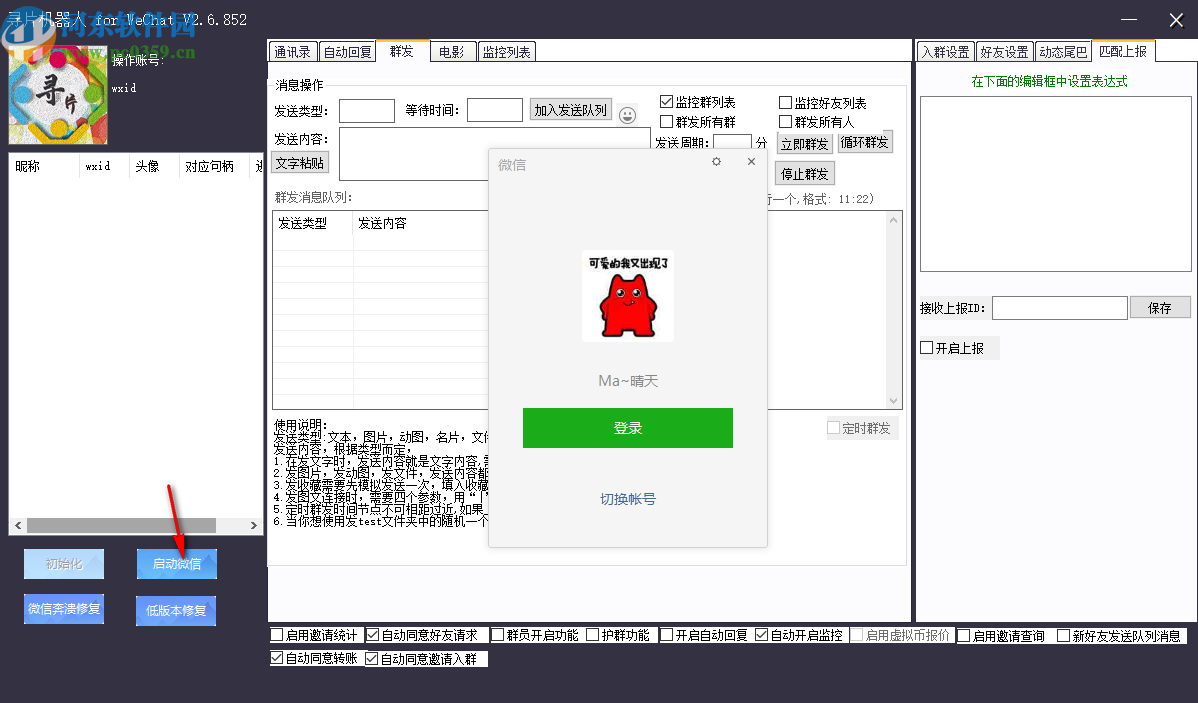Click 文字粘贴 button
Viewport: 1198px width, 703px height.
(300, 163)
